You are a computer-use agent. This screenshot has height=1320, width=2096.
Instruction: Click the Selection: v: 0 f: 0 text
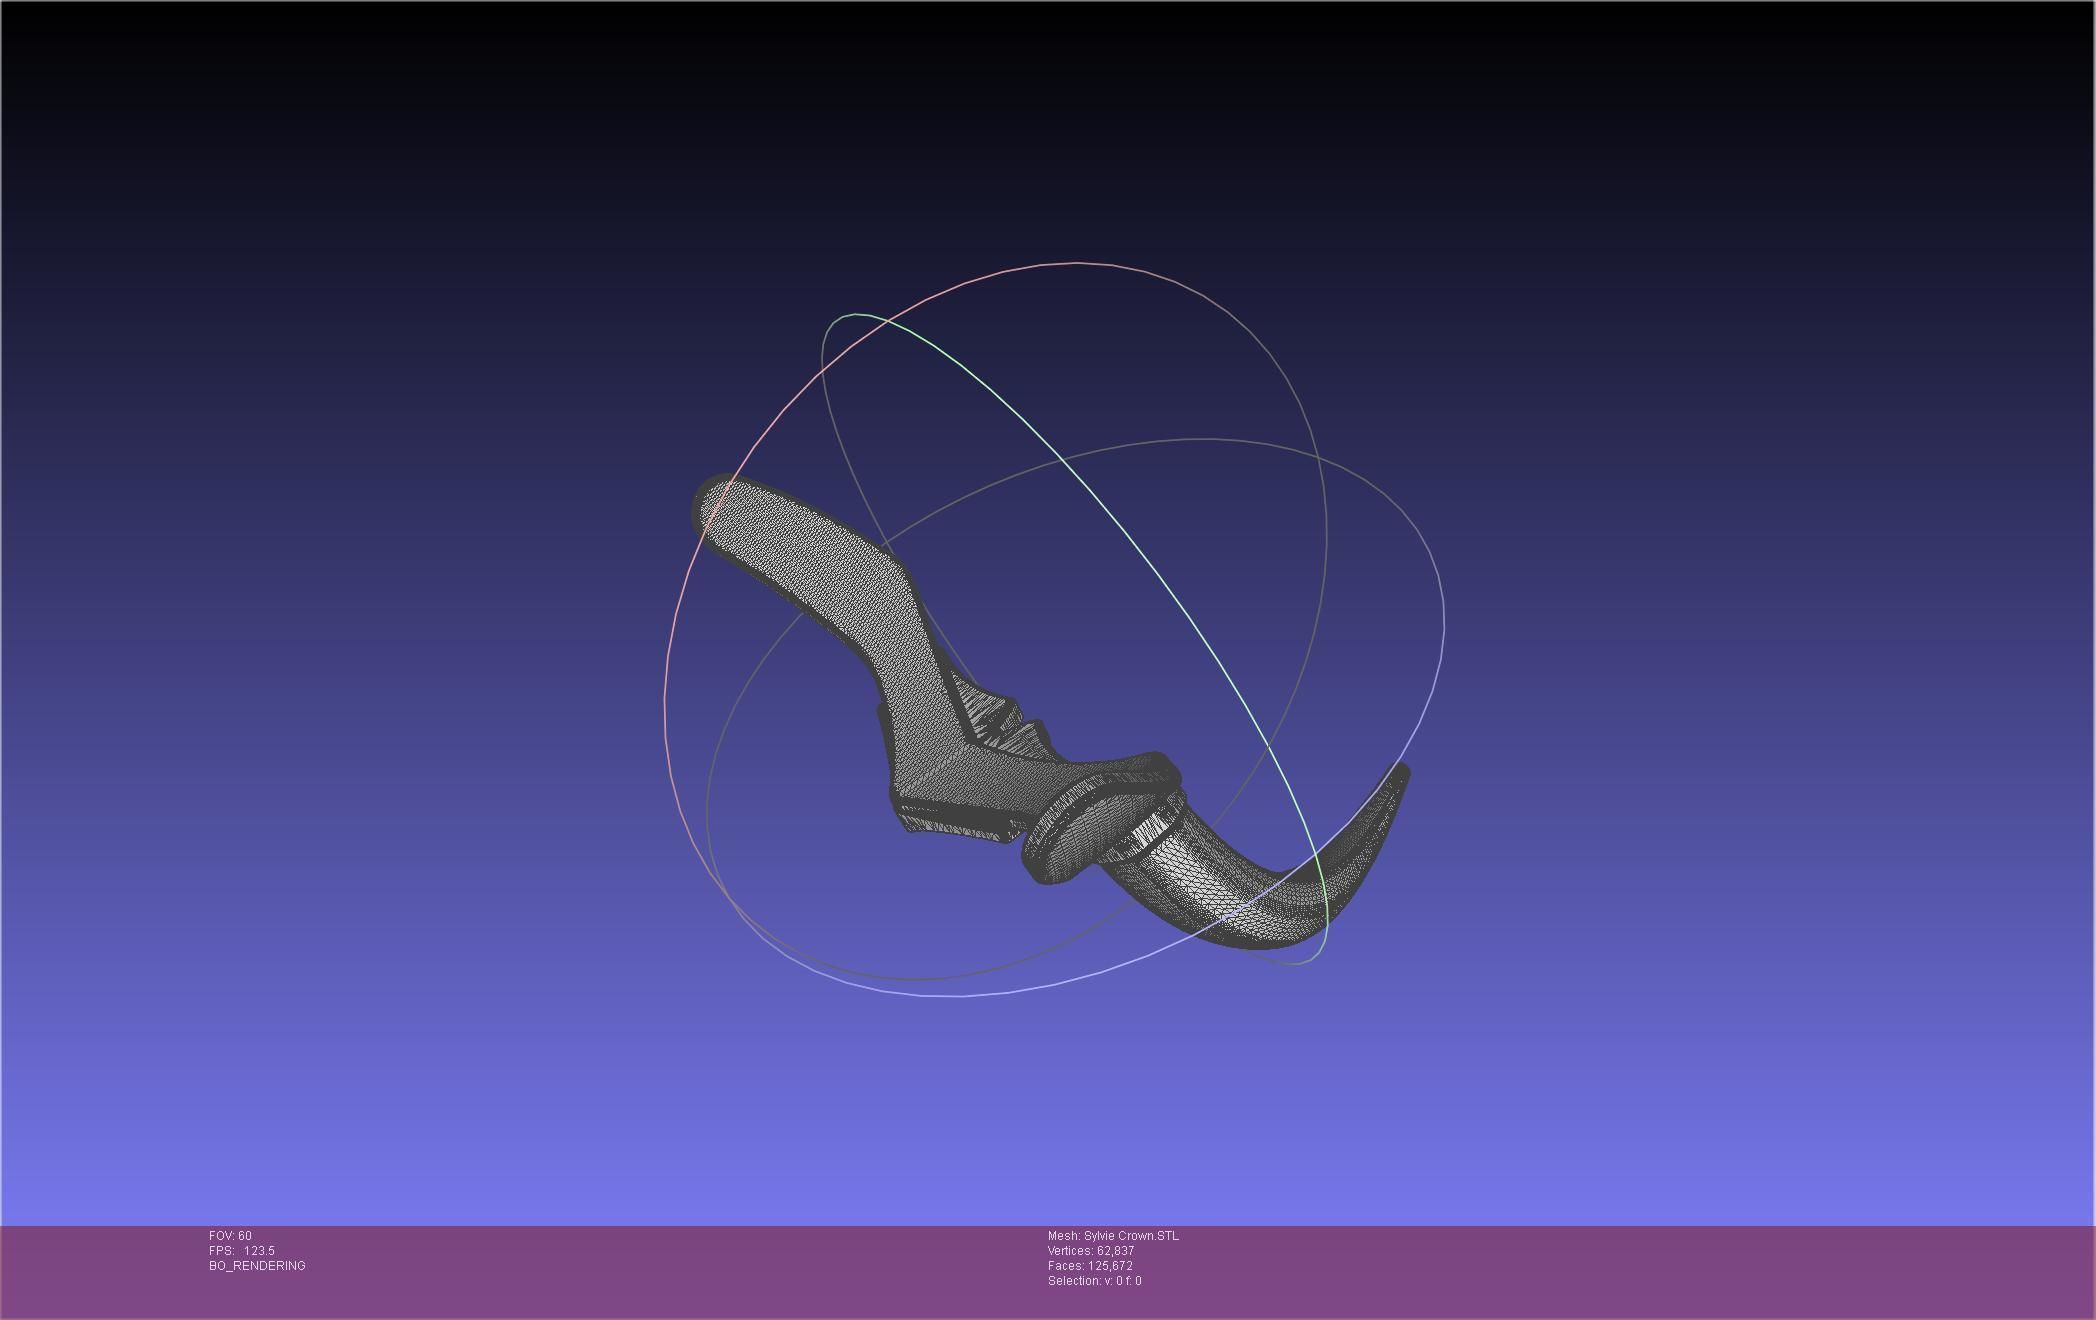1094,1281
